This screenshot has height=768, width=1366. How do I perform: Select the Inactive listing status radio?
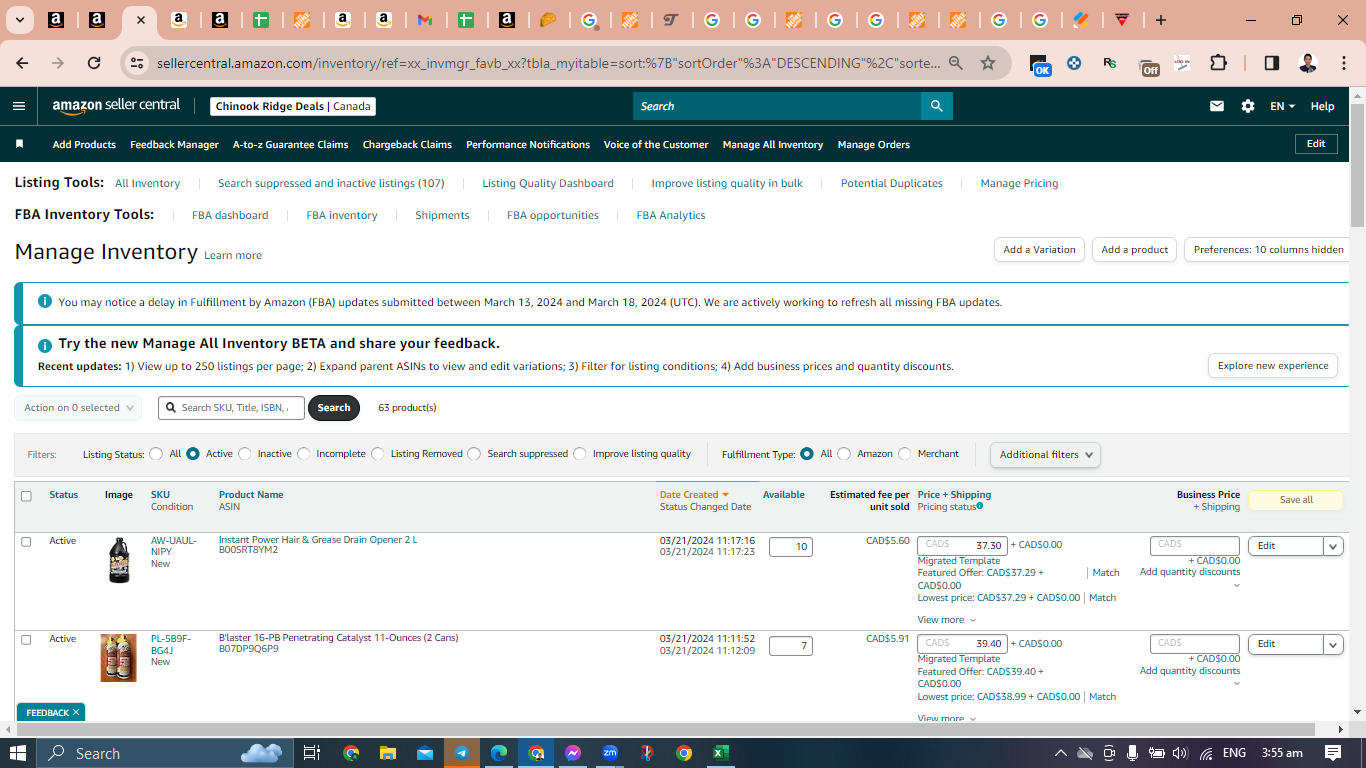pos(245,454)
